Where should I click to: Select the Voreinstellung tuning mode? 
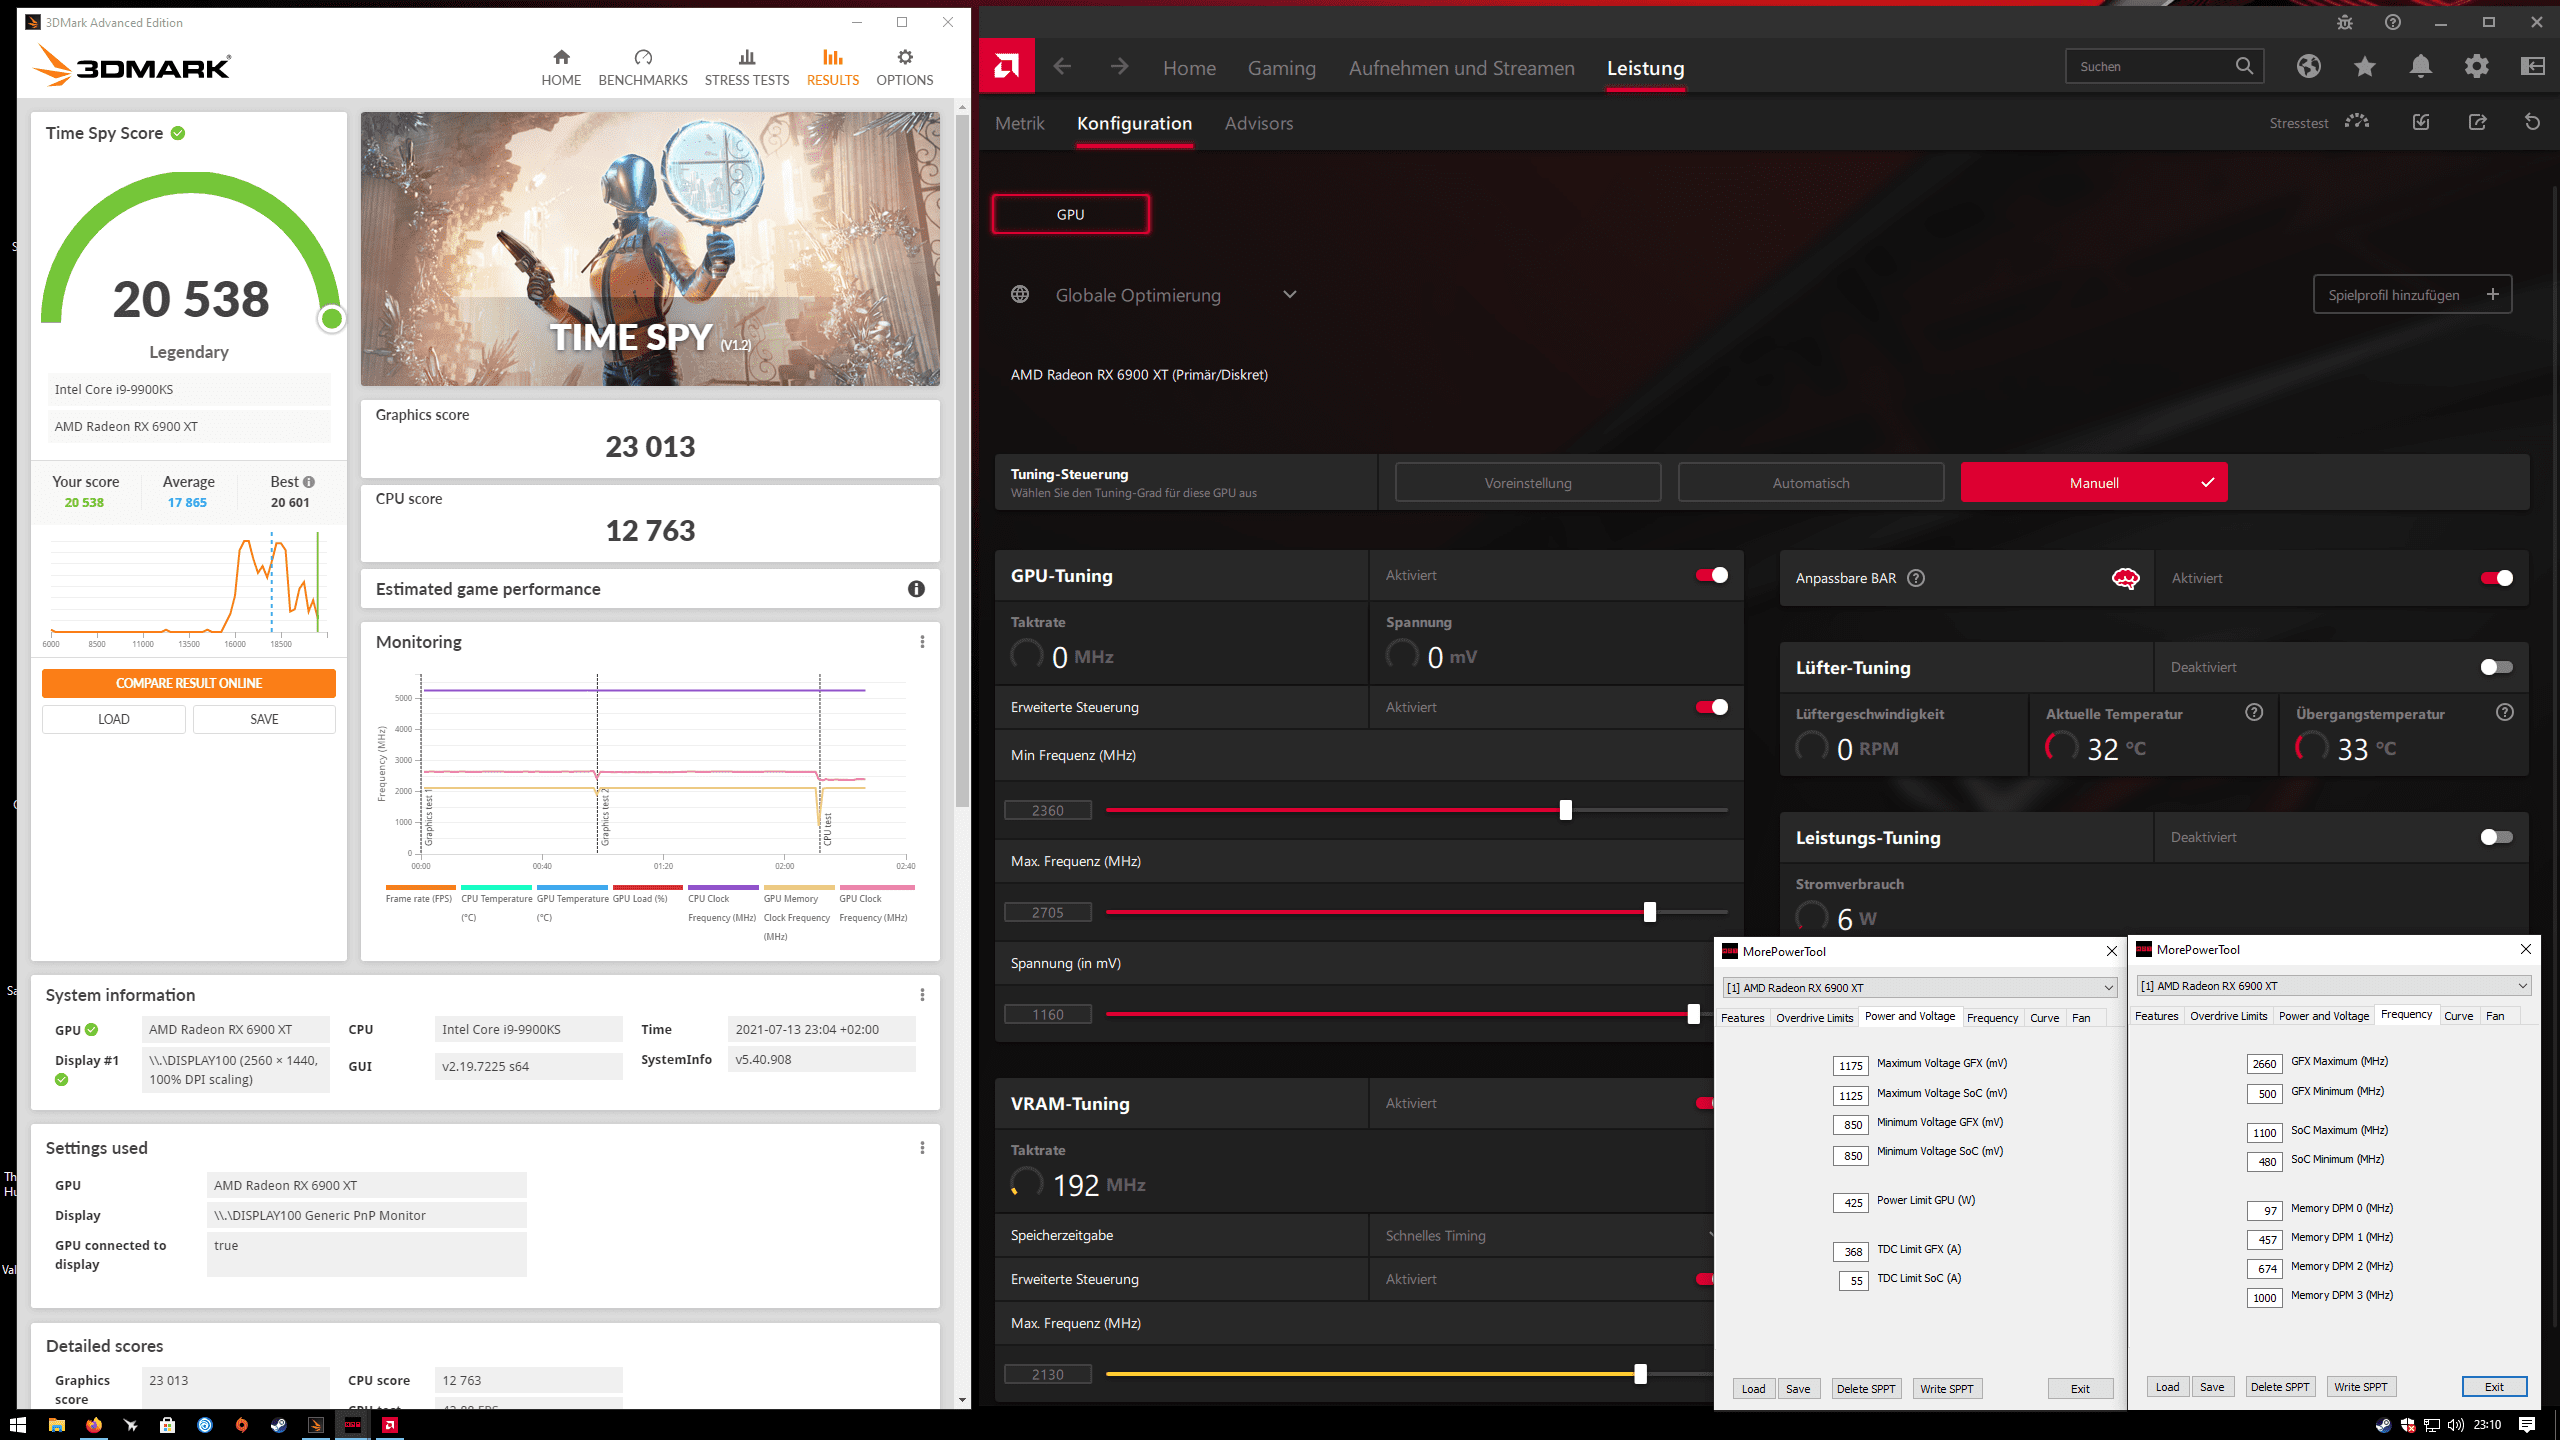click(x=1528, y=483)
